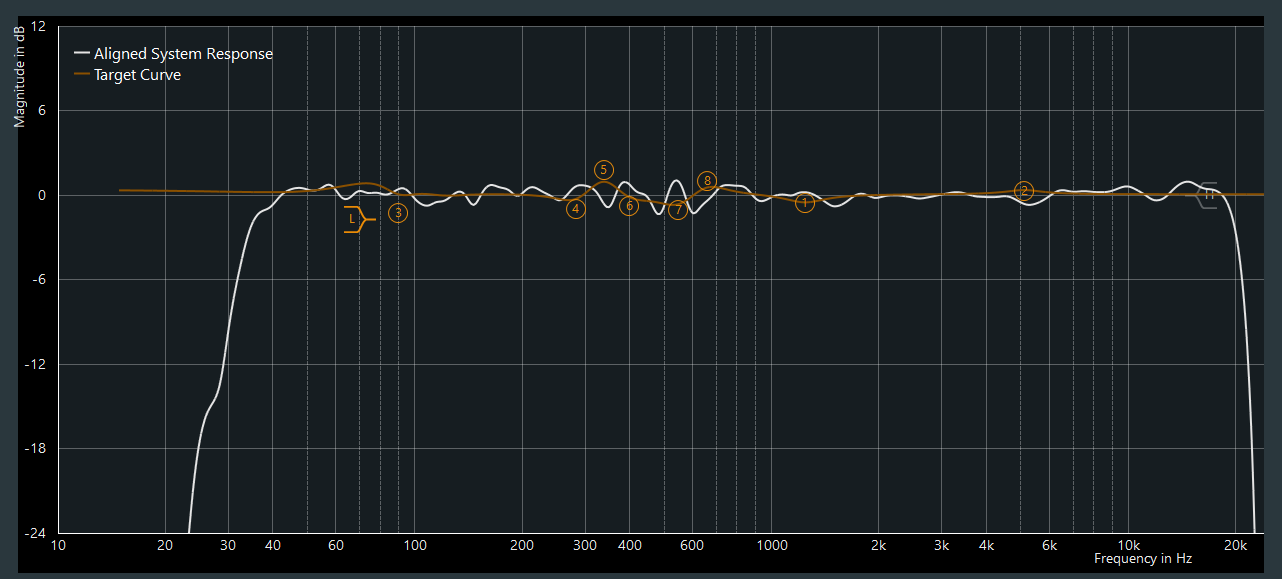Viewport: 1282px width, 579px height.
Task: Click the 12 magnitude axis label
Action: click(x=39, y=26)
